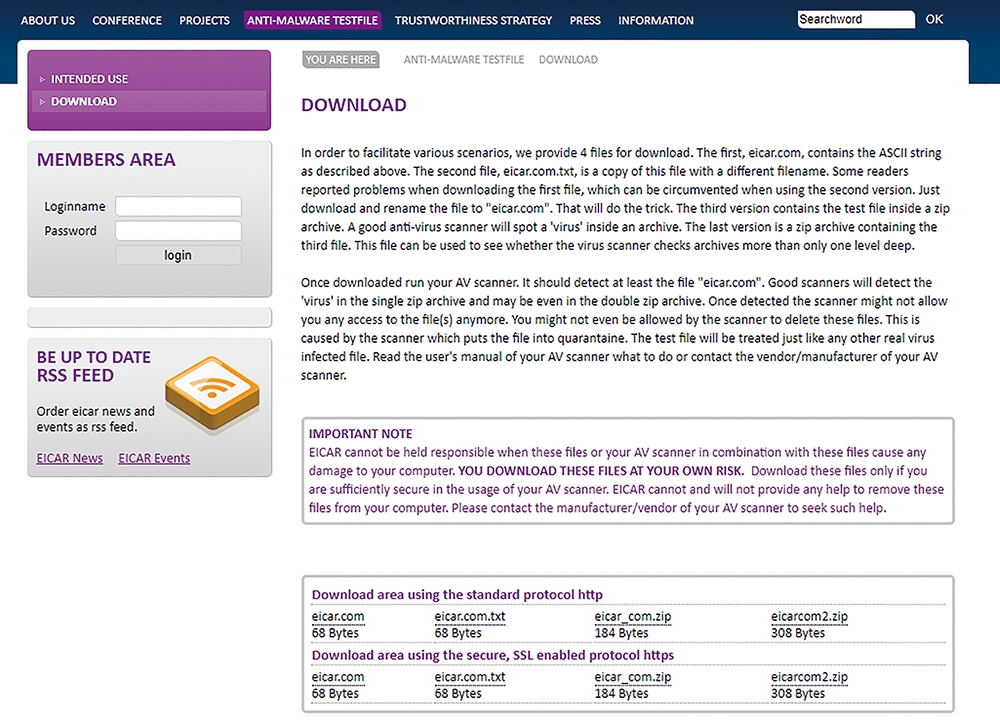Click the Anti-Malware Testfile breadcrumb
This screenshot has height=728, width=1000.
pos(464,59)
